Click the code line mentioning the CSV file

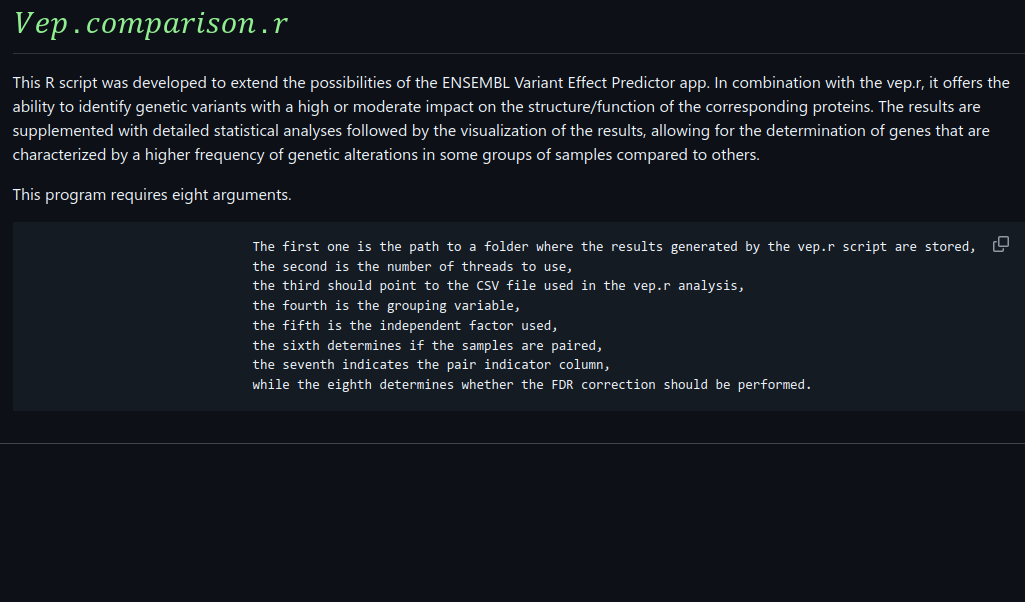click(x=498, y=285)
